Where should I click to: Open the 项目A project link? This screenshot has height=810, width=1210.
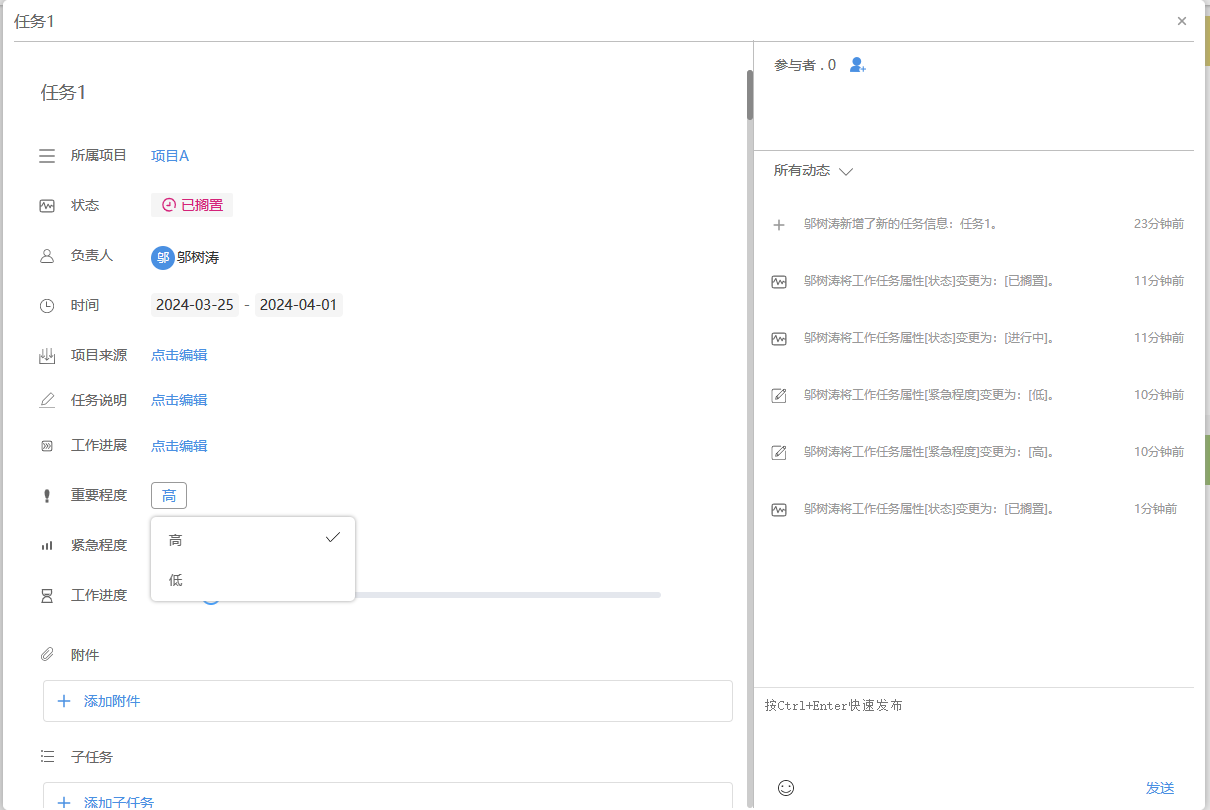click(170, 156)
